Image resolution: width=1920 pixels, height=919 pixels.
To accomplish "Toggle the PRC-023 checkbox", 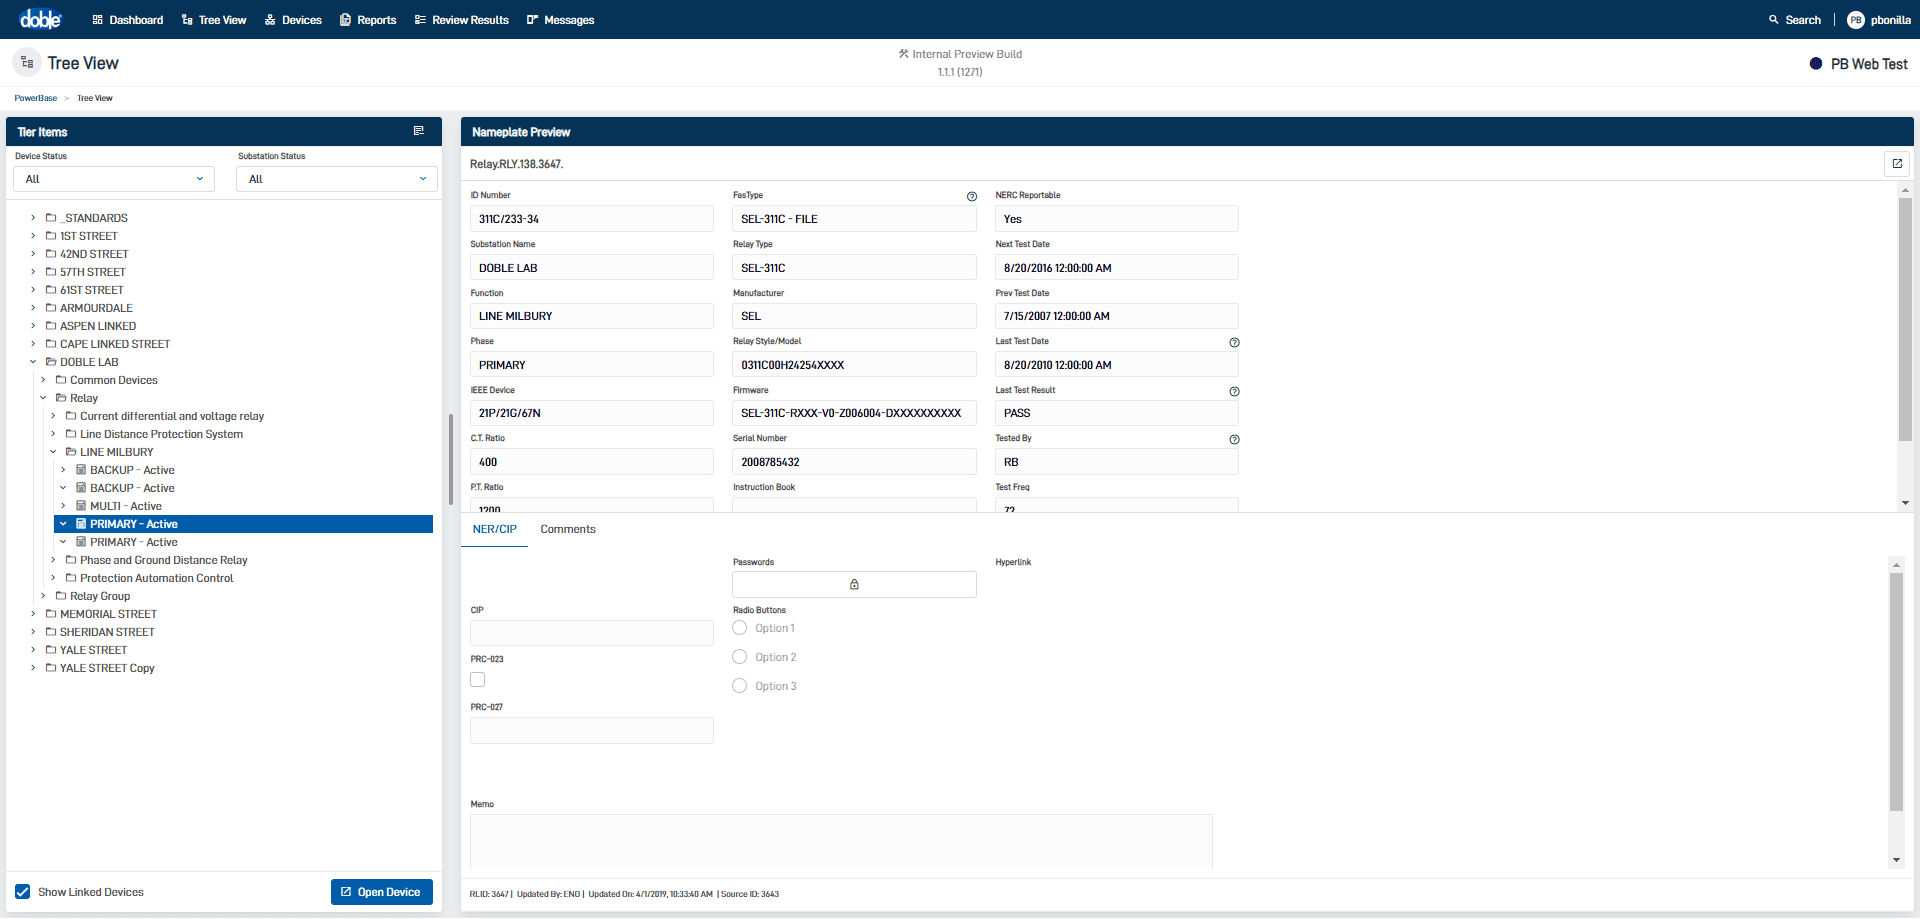I will point(478,680).
